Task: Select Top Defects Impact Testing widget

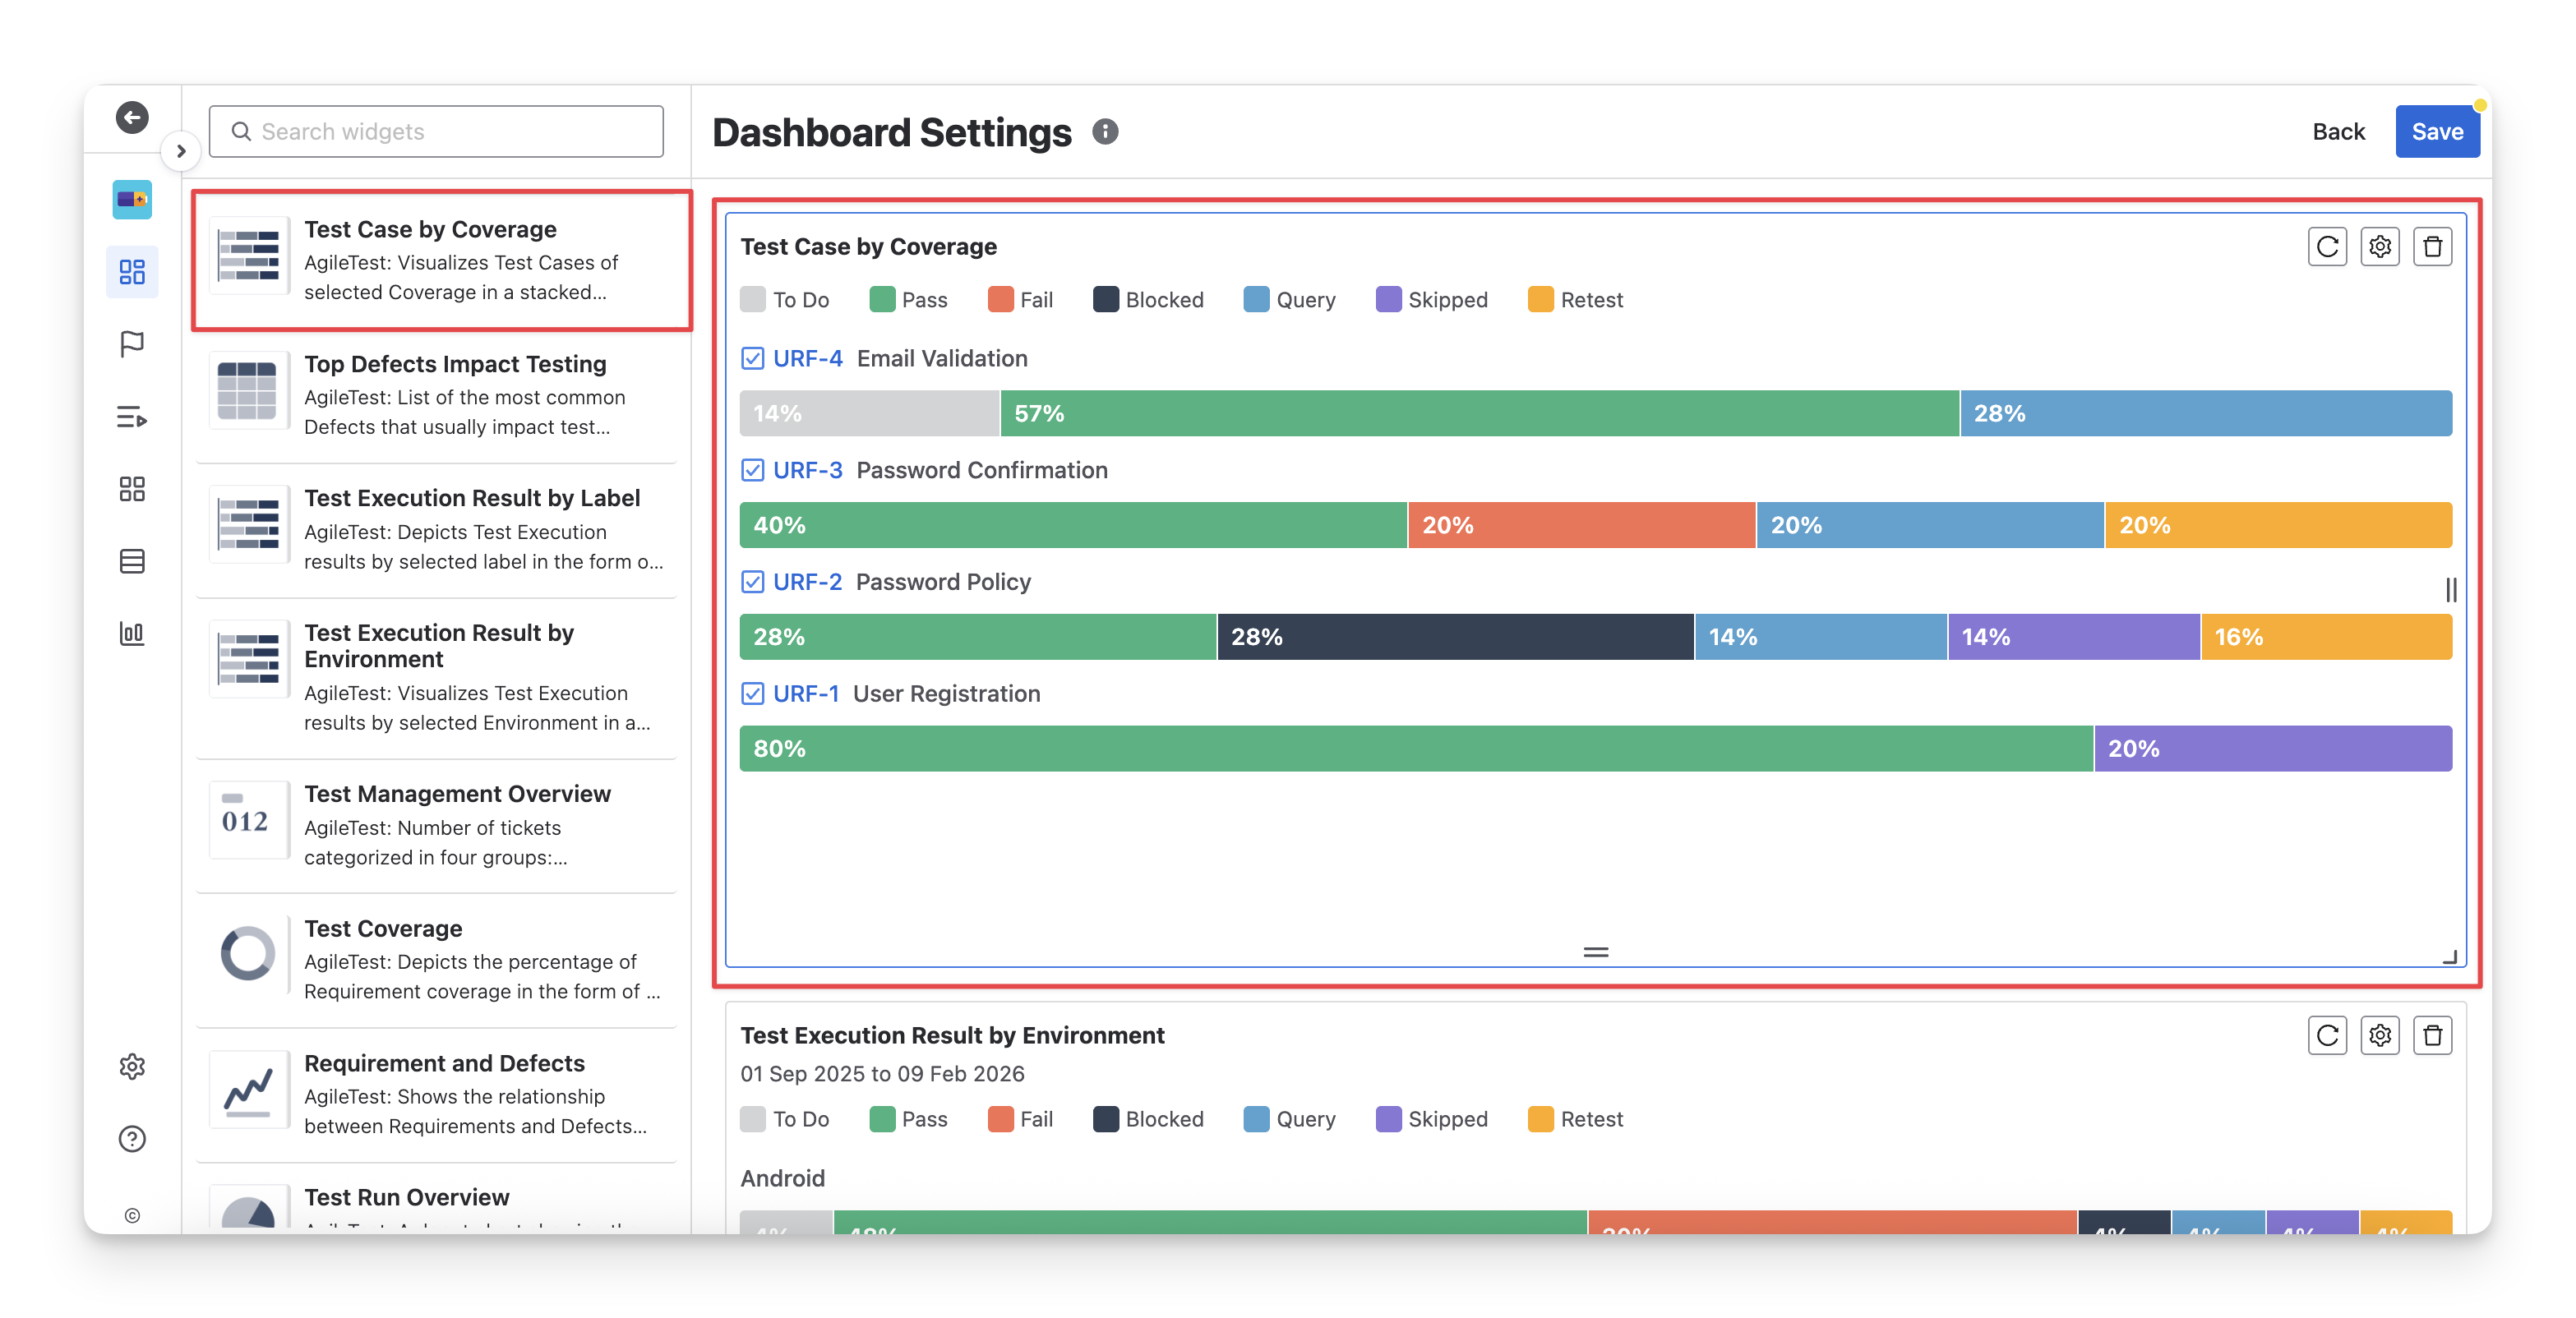Action: [x=440, y=396]
